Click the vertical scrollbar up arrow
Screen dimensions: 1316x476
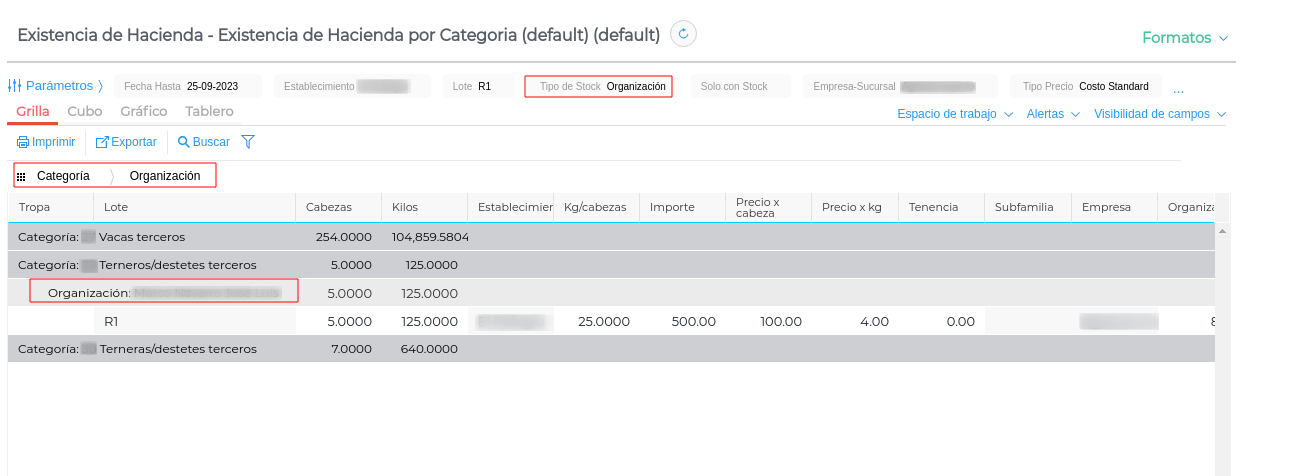1221,230
